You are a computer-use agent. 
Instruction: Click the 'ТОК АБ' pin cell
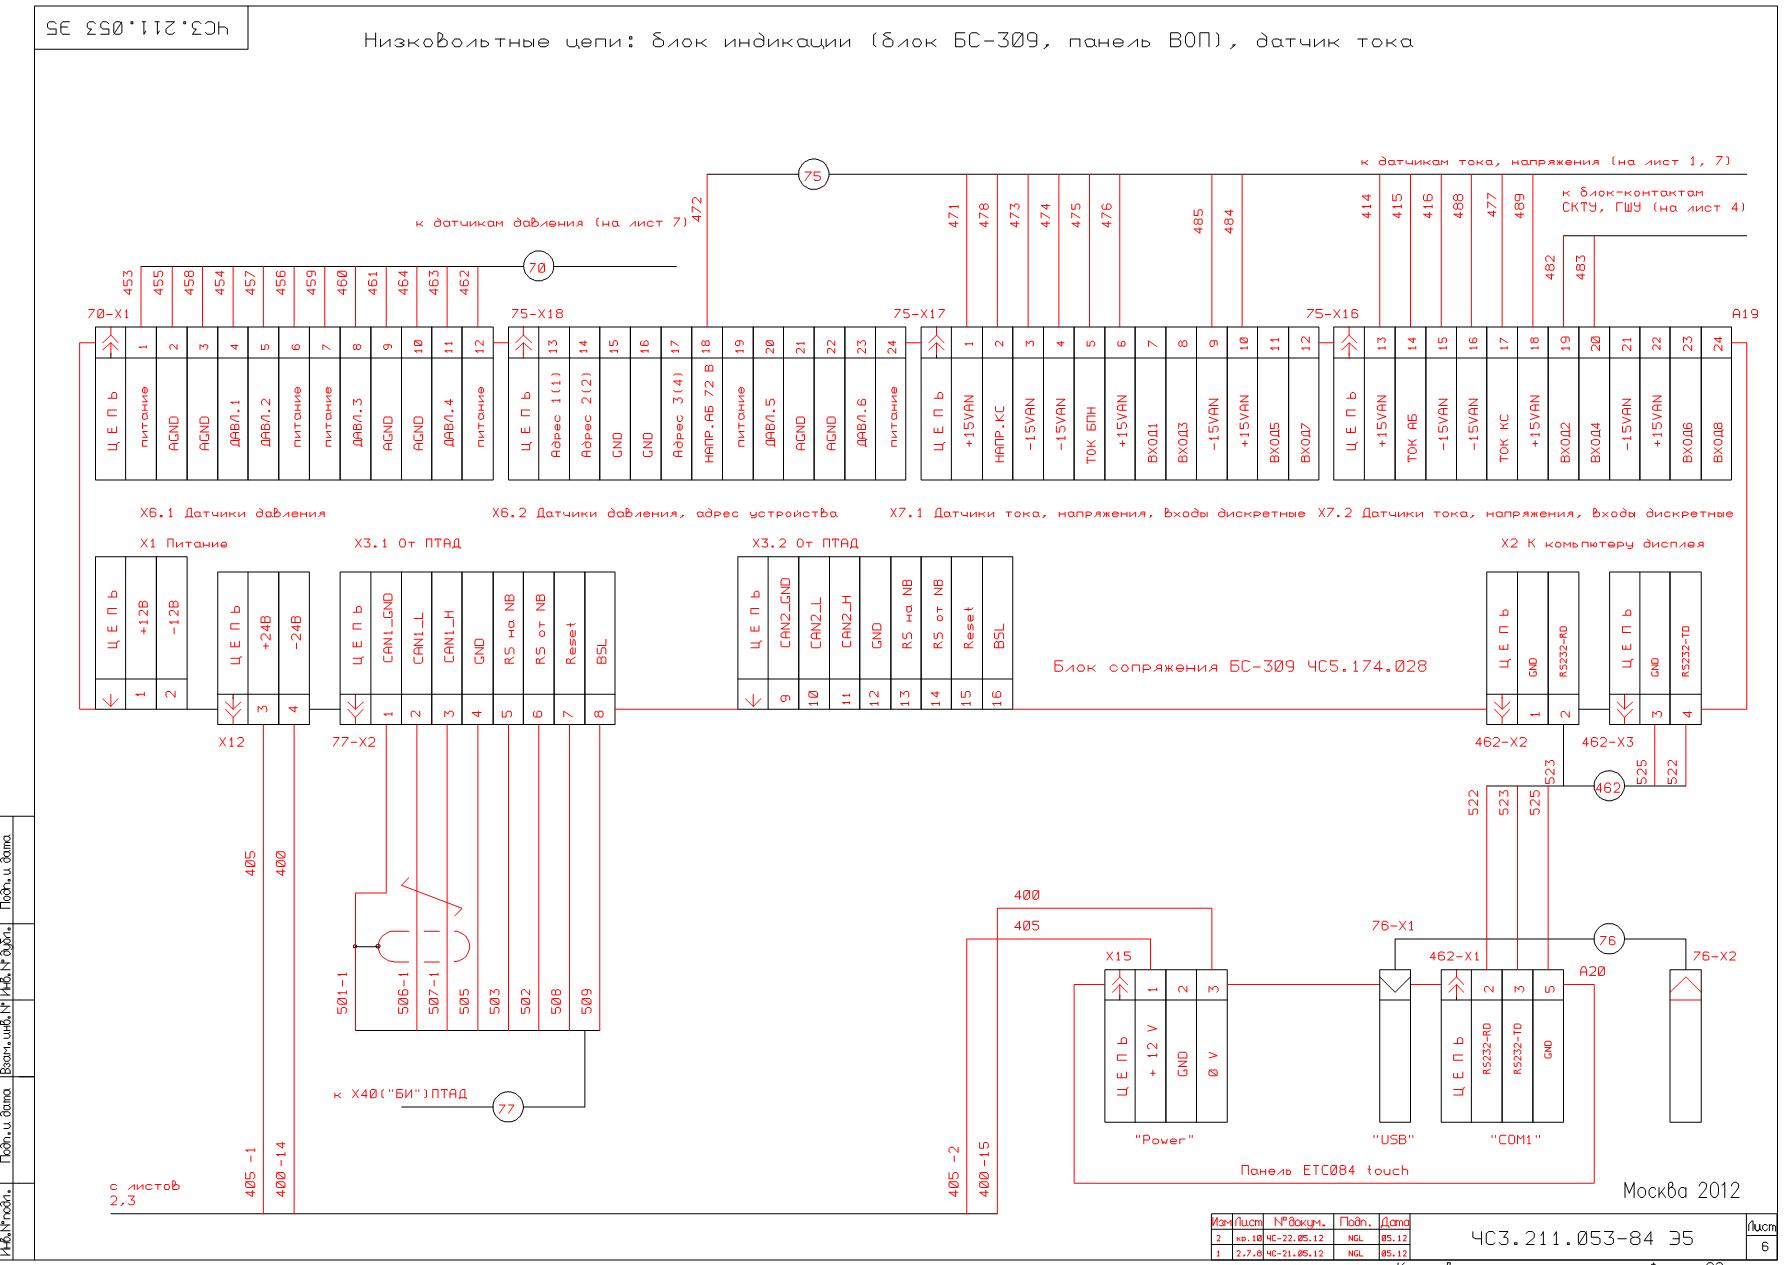tap(1411, 419)
